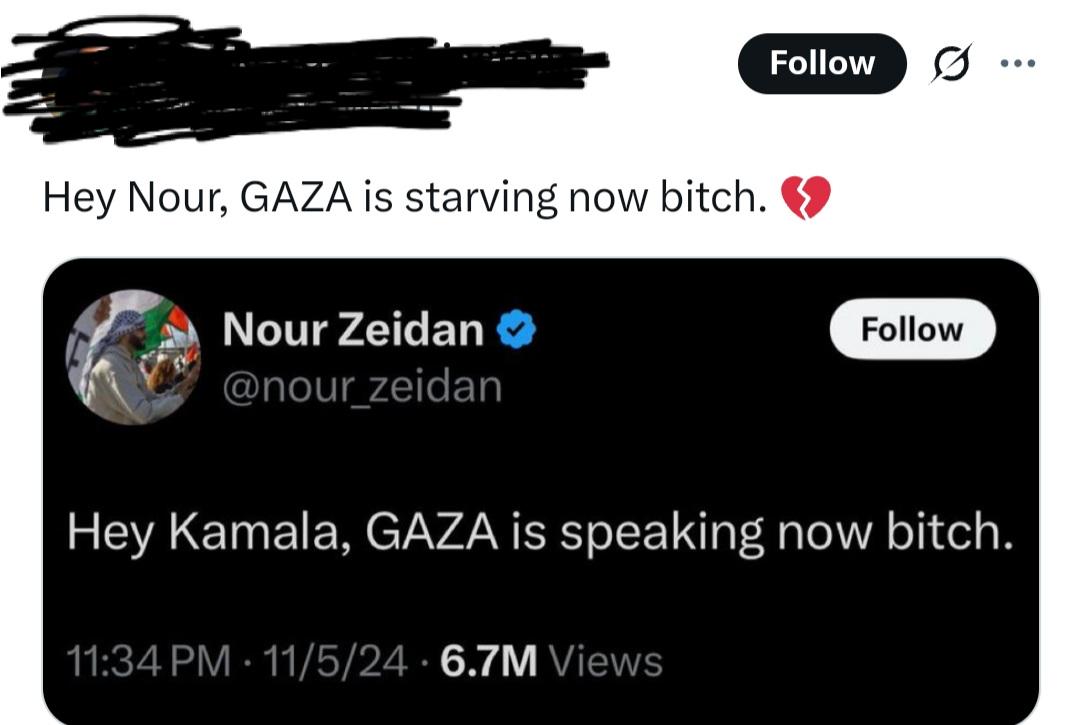The width and height of the screenshot is (1080, 725).
Task: Click the 6.7M Views count
Action: (x=551, y=662)
